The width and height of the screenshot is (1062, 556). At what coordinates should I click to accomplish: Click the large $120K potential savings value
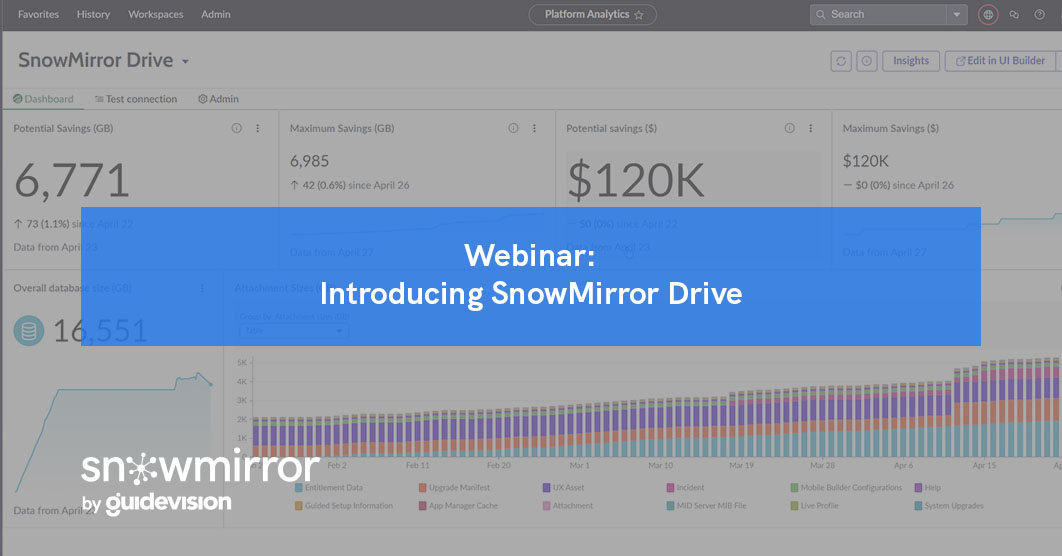coord(636,181)
